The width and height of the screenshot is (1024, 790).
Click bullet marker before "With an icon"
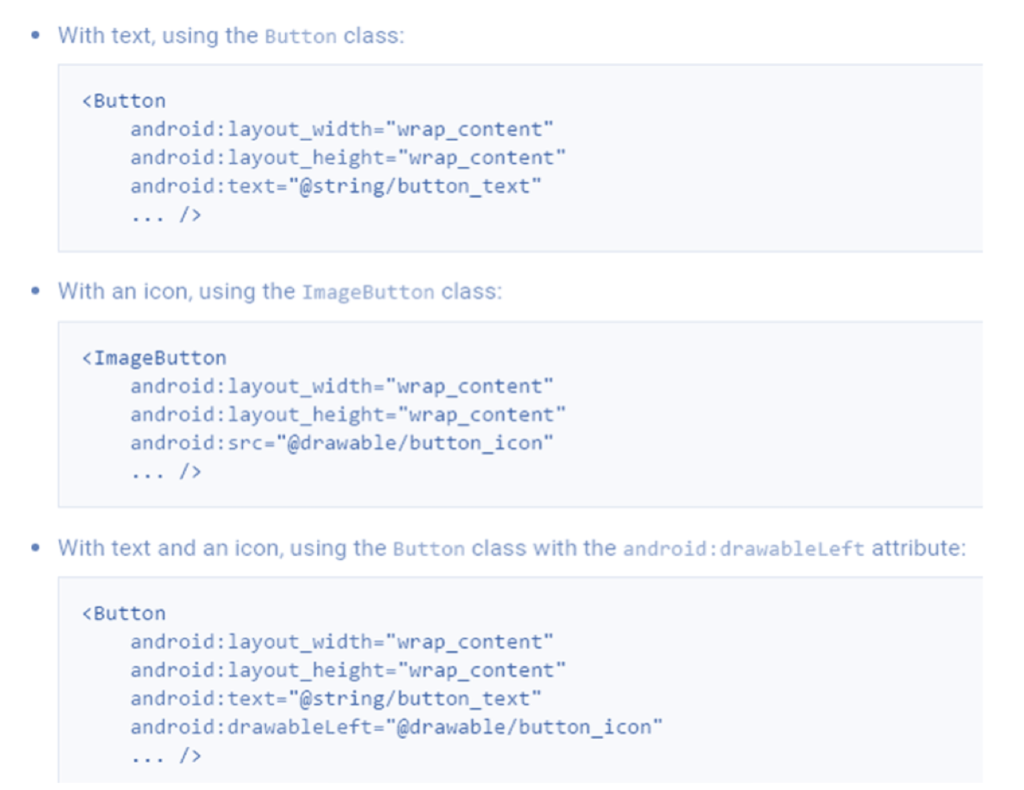[x=37, y=292]
